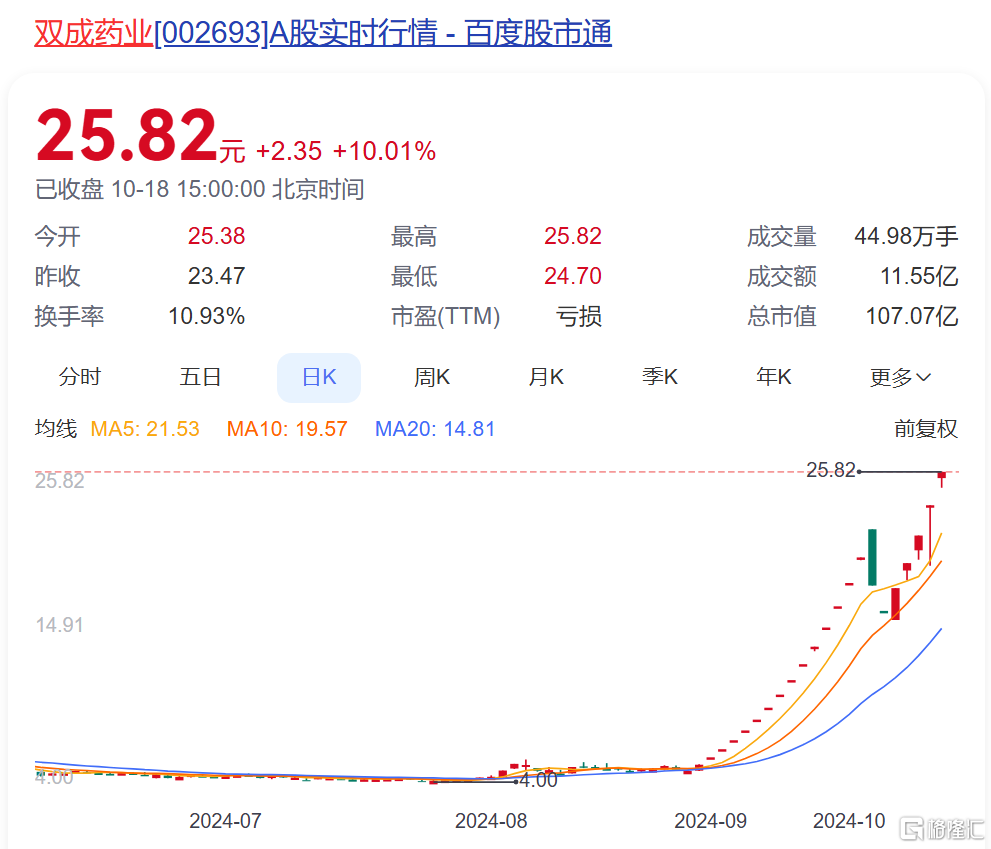
Task: Click the +2.35 price change value
Action: (289, 152)
